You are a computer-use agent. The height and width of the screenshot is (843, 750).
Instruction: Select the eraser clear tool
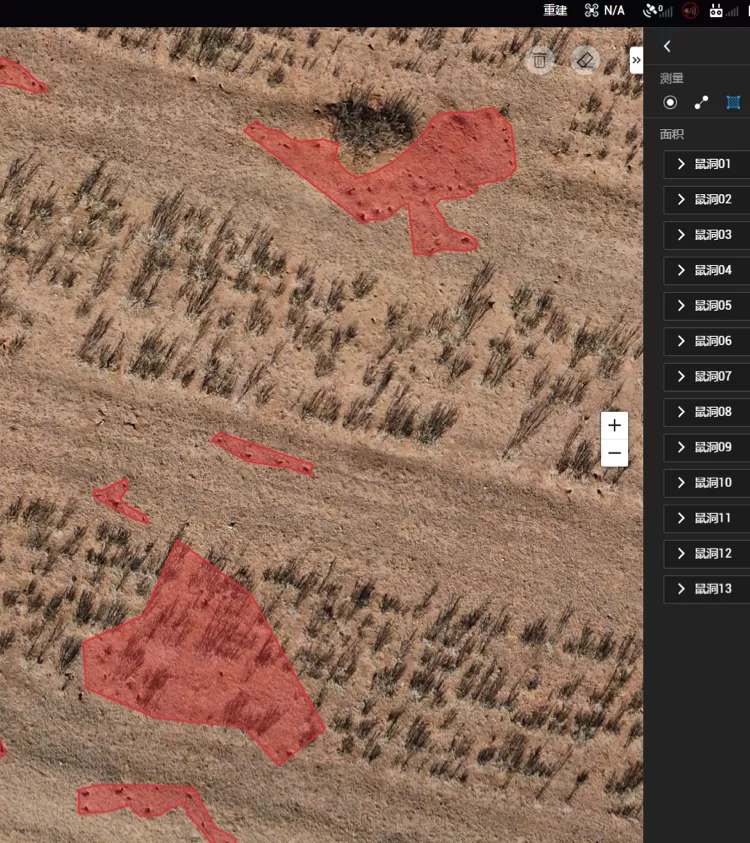coord(585,61)
